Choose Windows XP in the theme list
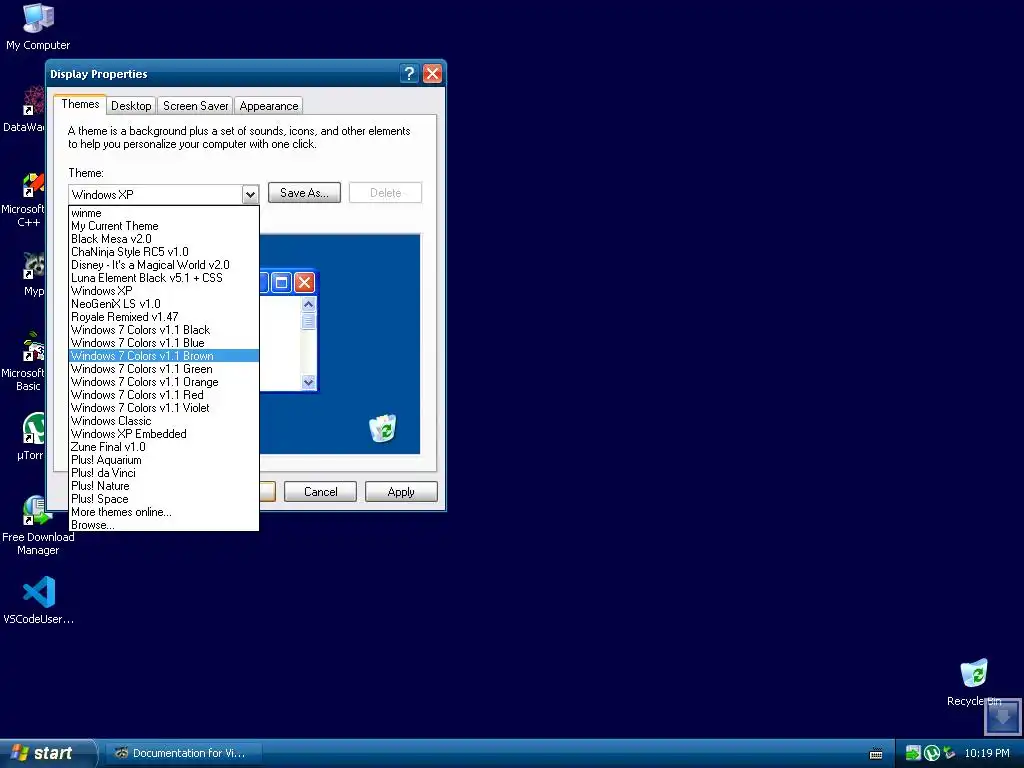The height and width of the screenshot is (768, 1024). (x=164, y=291)
